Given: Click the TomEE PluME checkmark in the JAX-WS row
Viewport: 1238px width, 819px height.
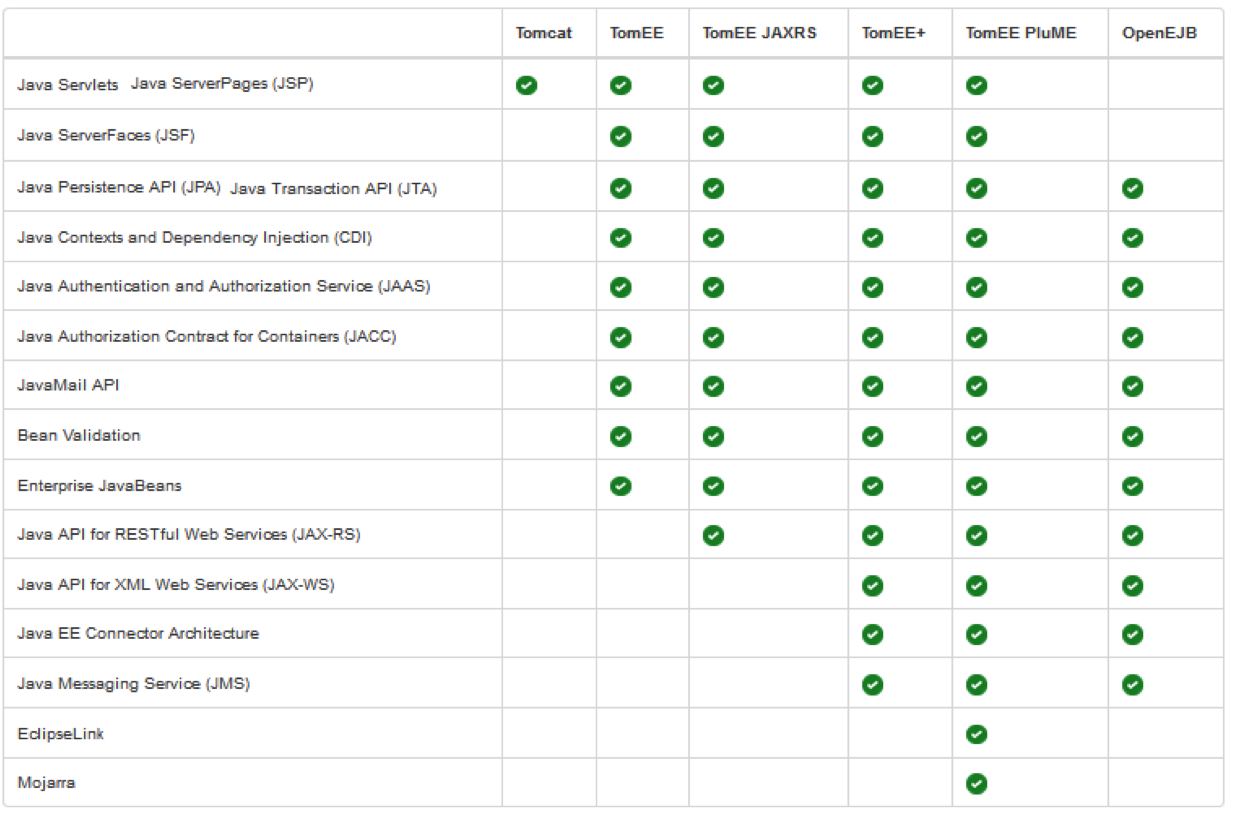Looking at the screenshot, I should [x=977, y=585].
